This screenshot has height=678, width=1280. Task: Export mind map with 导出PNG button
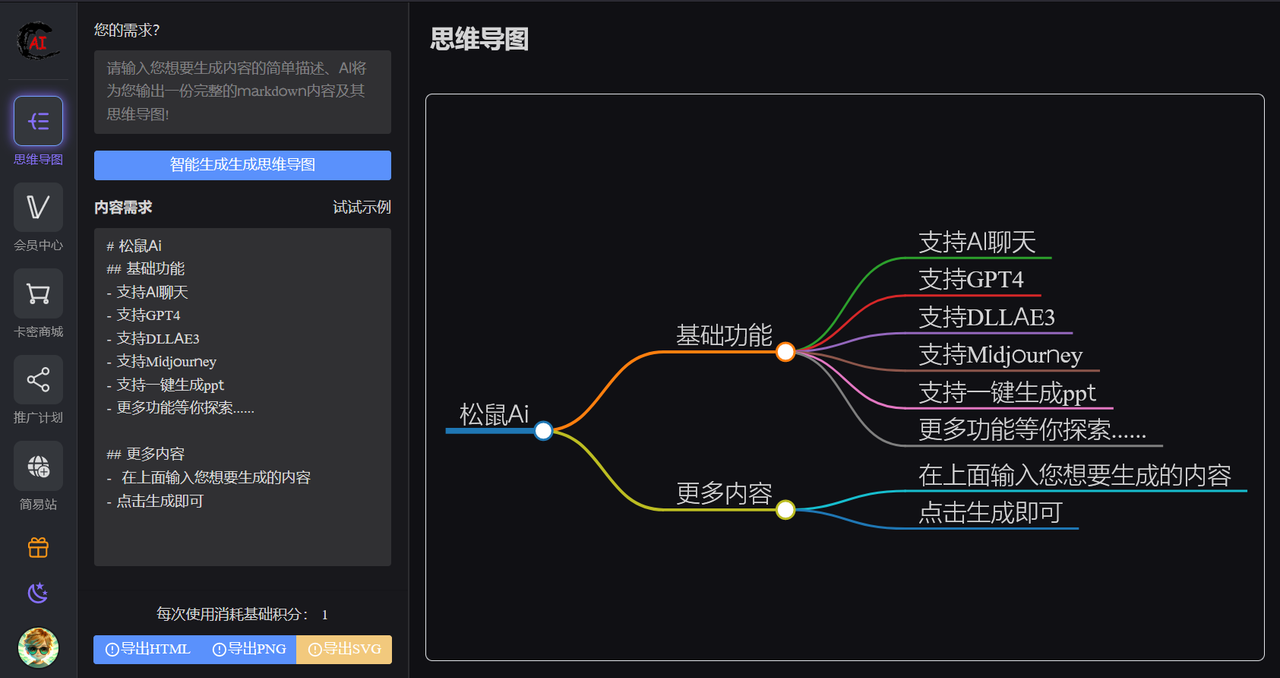[x=249, y=649]
